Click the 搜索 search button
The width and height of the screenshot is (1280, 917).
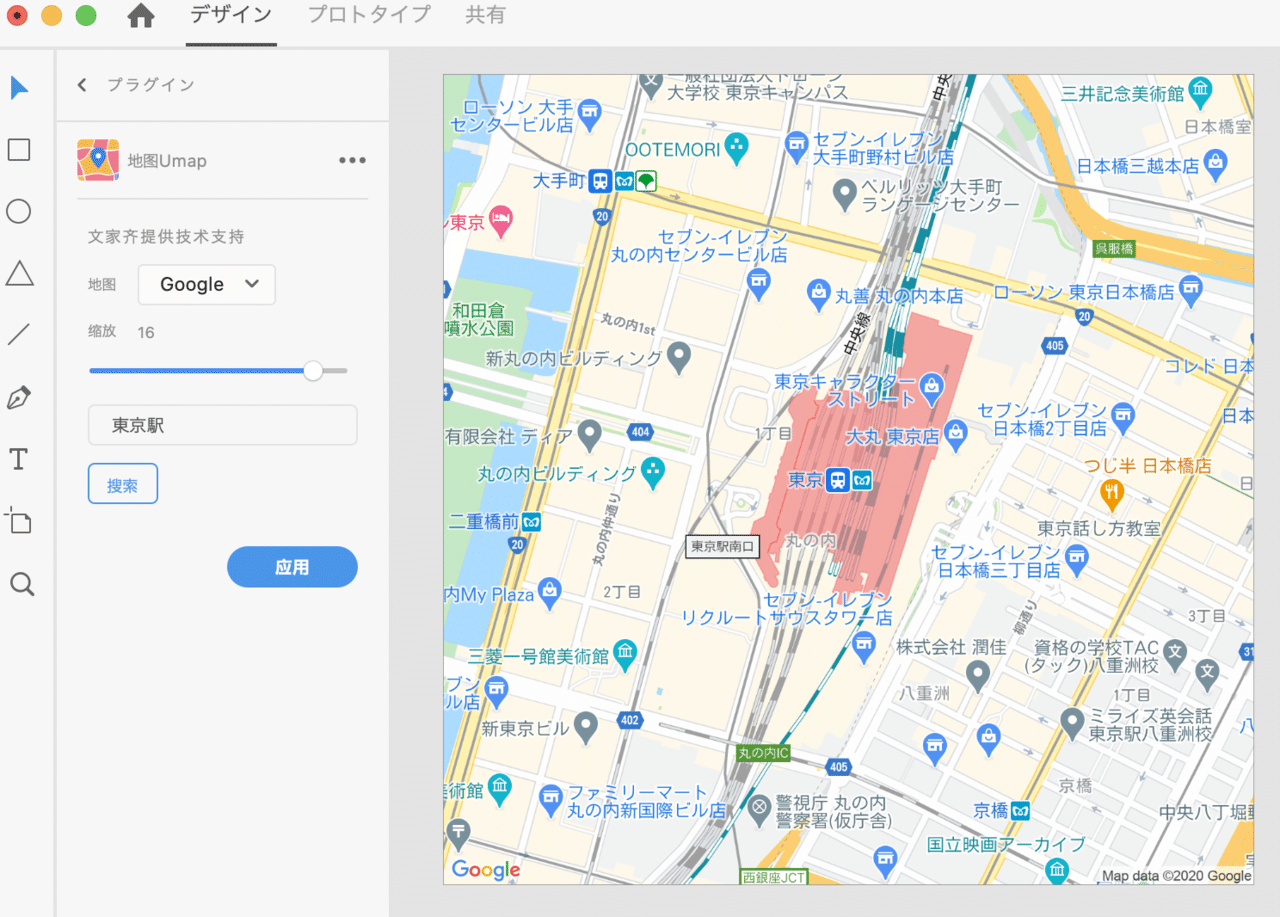point(123,484)
